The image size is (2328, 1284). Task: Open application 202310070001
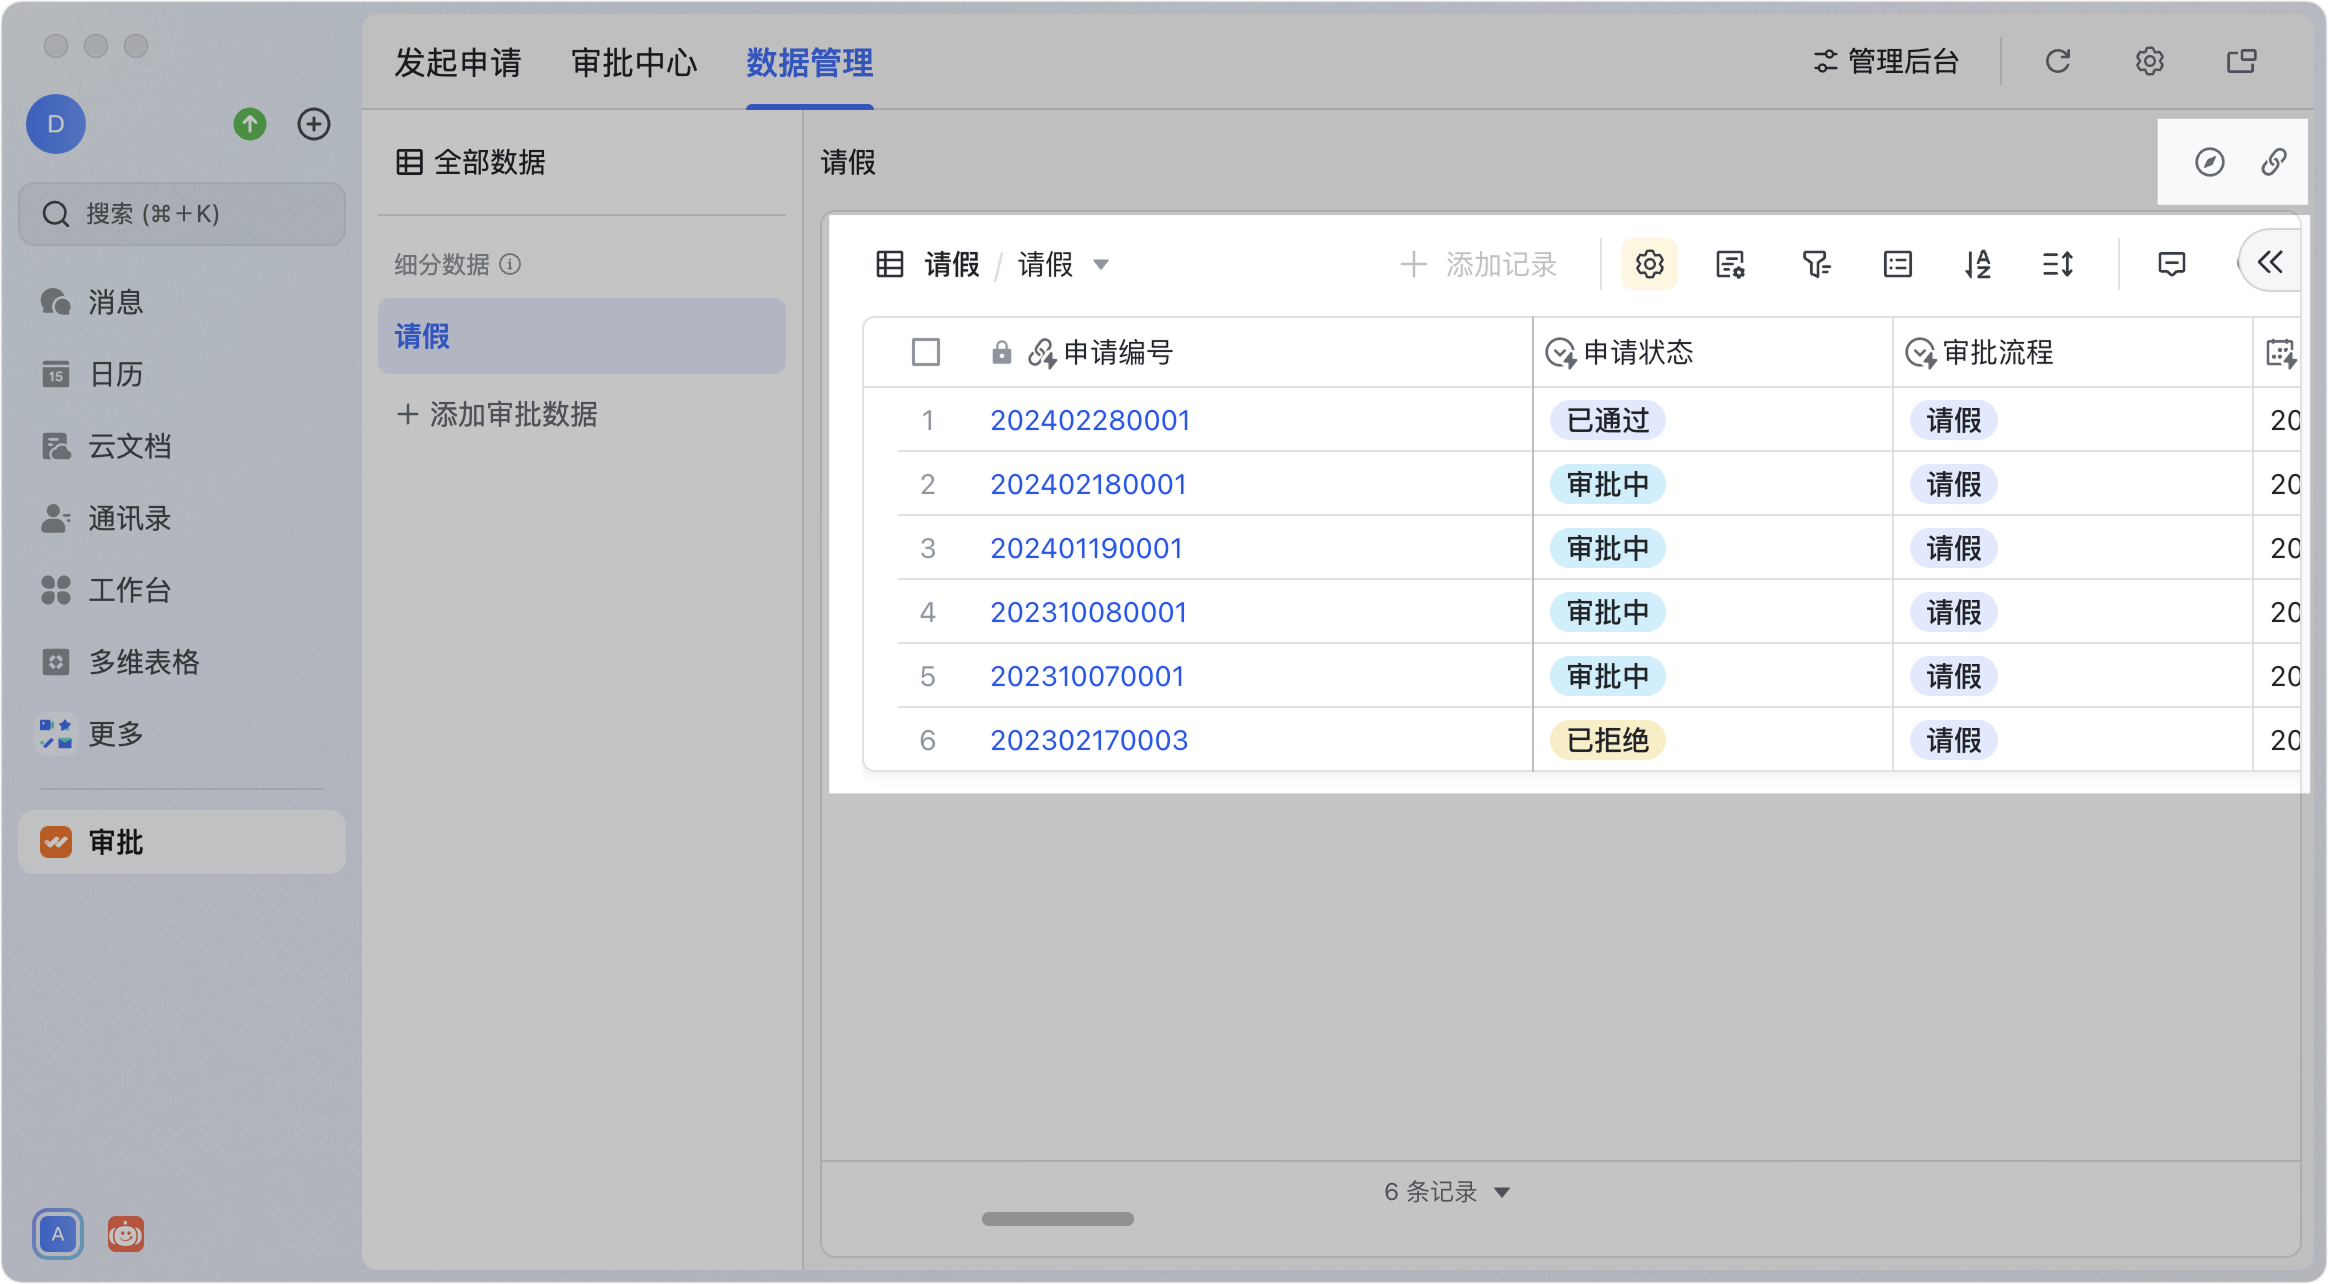pyautogui.click(x=1087, y=676)
